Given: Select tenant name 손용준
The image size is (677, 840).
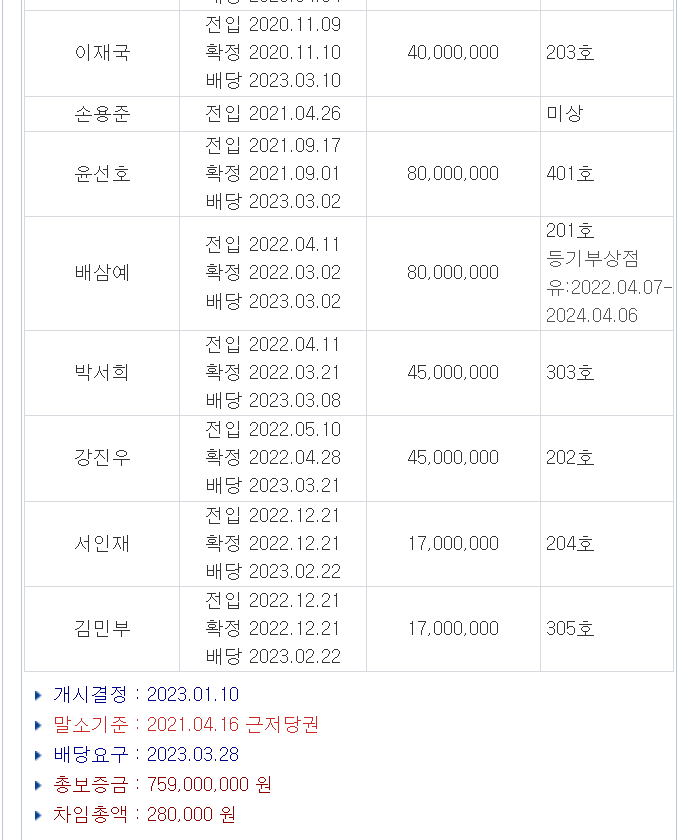Looking at the screenshot, I should pyautogui.click(x=102, y=114).
